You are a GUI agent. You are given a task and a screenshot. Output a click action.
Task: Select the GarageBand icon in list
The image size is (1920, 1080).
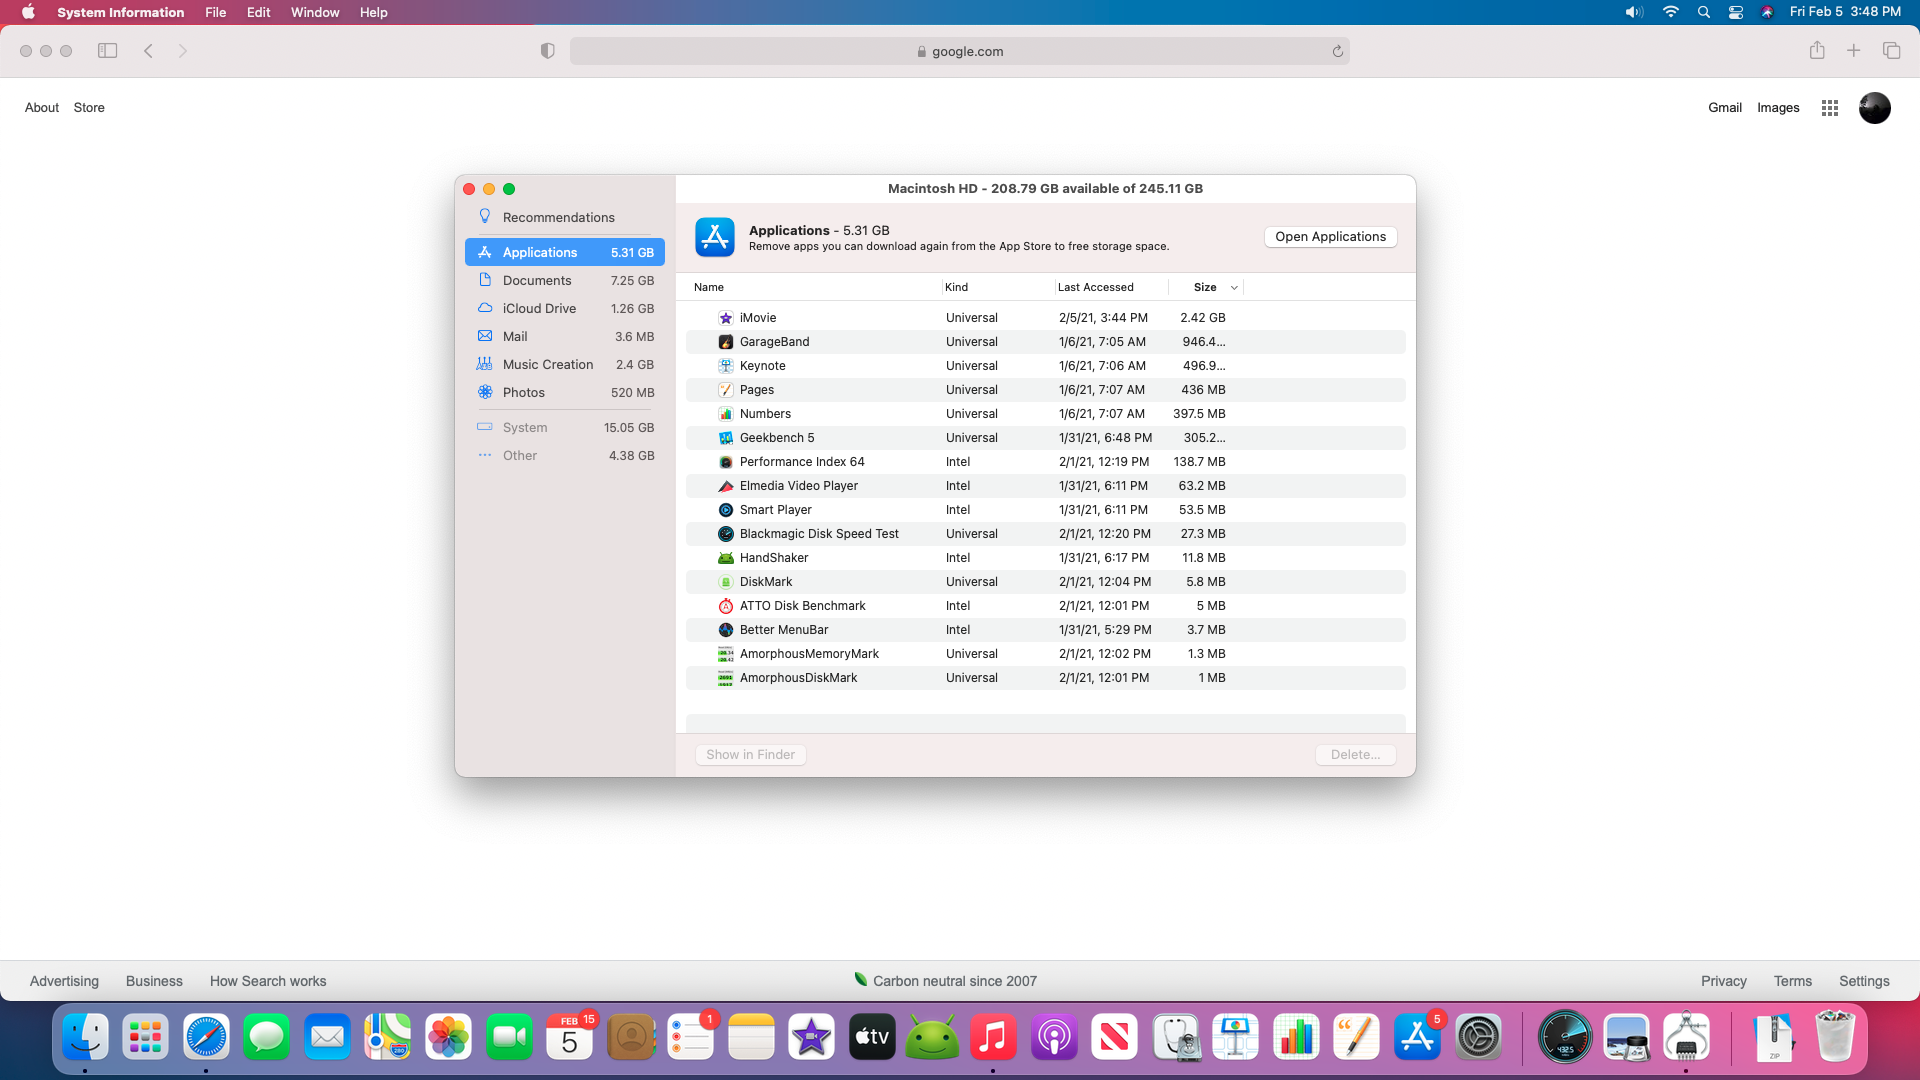click(x=726, y=341)
